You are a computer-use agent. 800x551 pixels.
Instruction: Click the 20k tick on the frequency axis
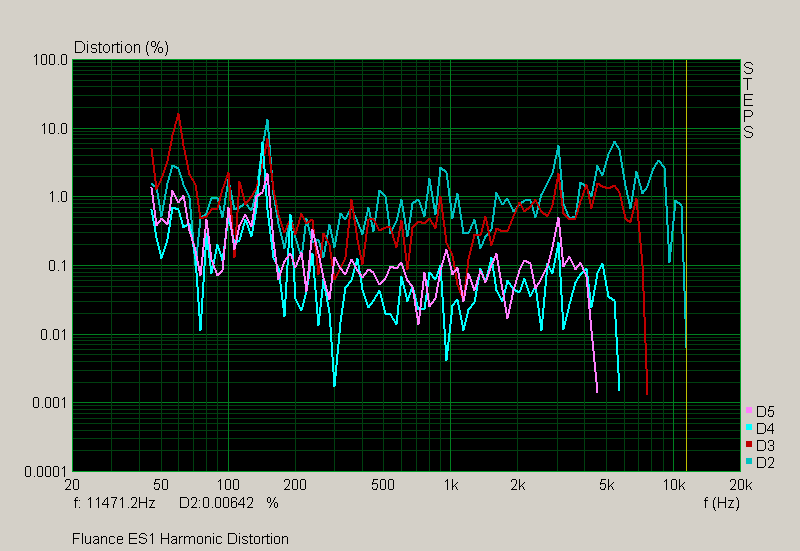point(740,484)
